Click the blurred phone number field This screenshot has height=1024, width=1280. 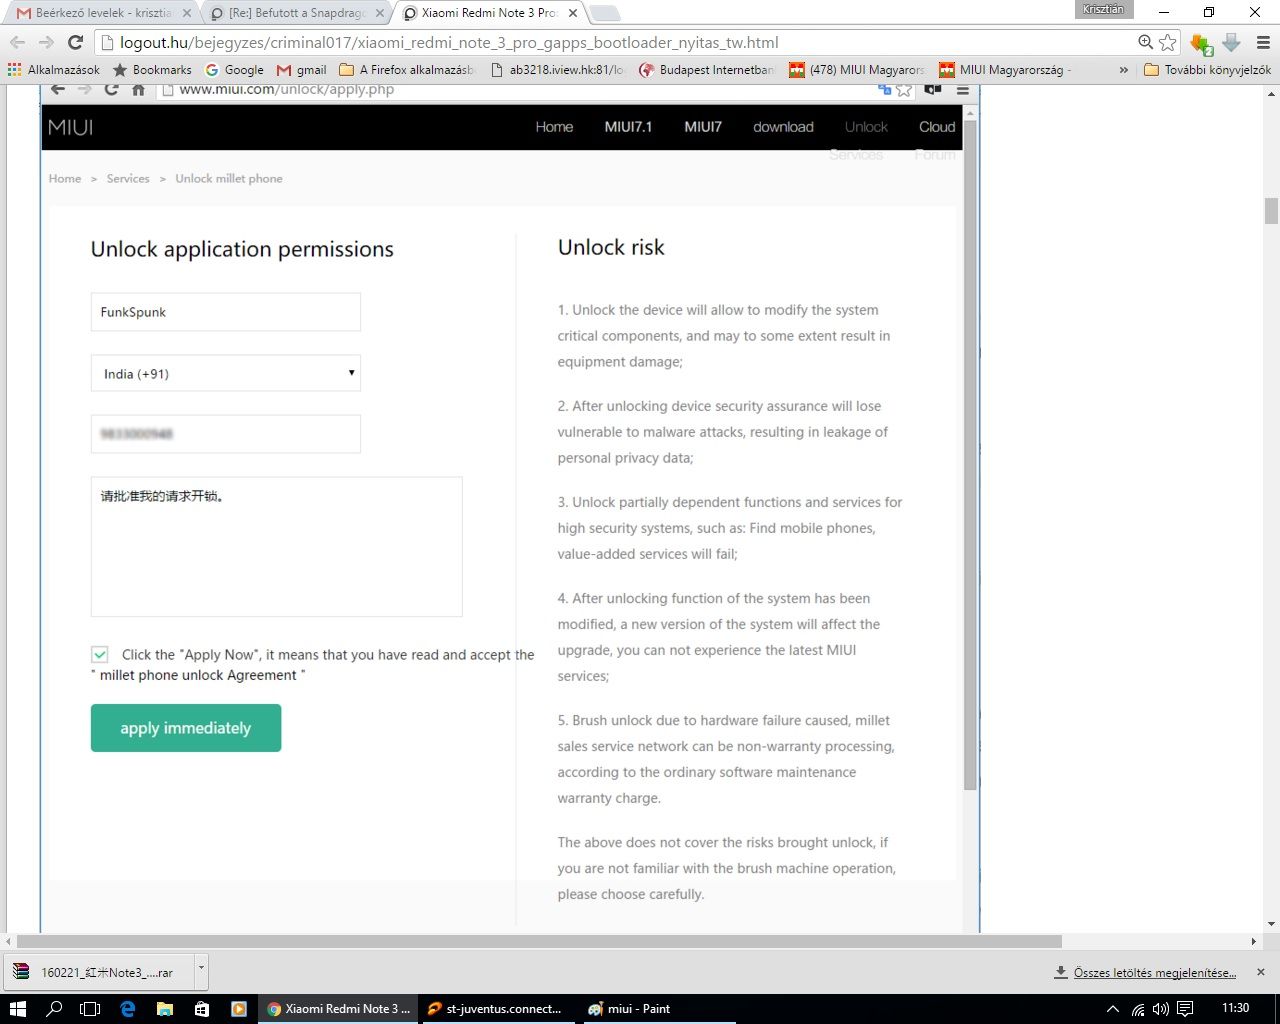tap(226, 434)
